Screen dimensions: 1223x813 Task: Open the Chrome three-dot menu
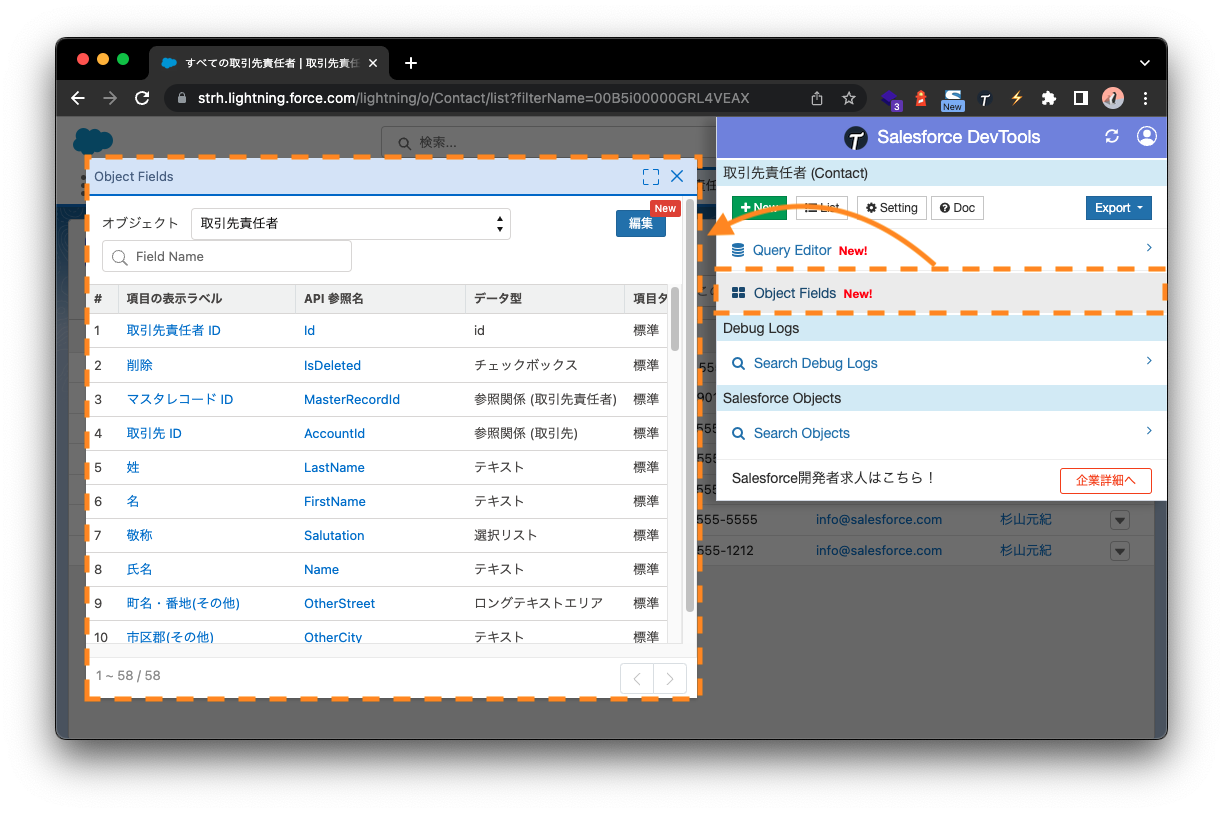(x=1145, y=98)
